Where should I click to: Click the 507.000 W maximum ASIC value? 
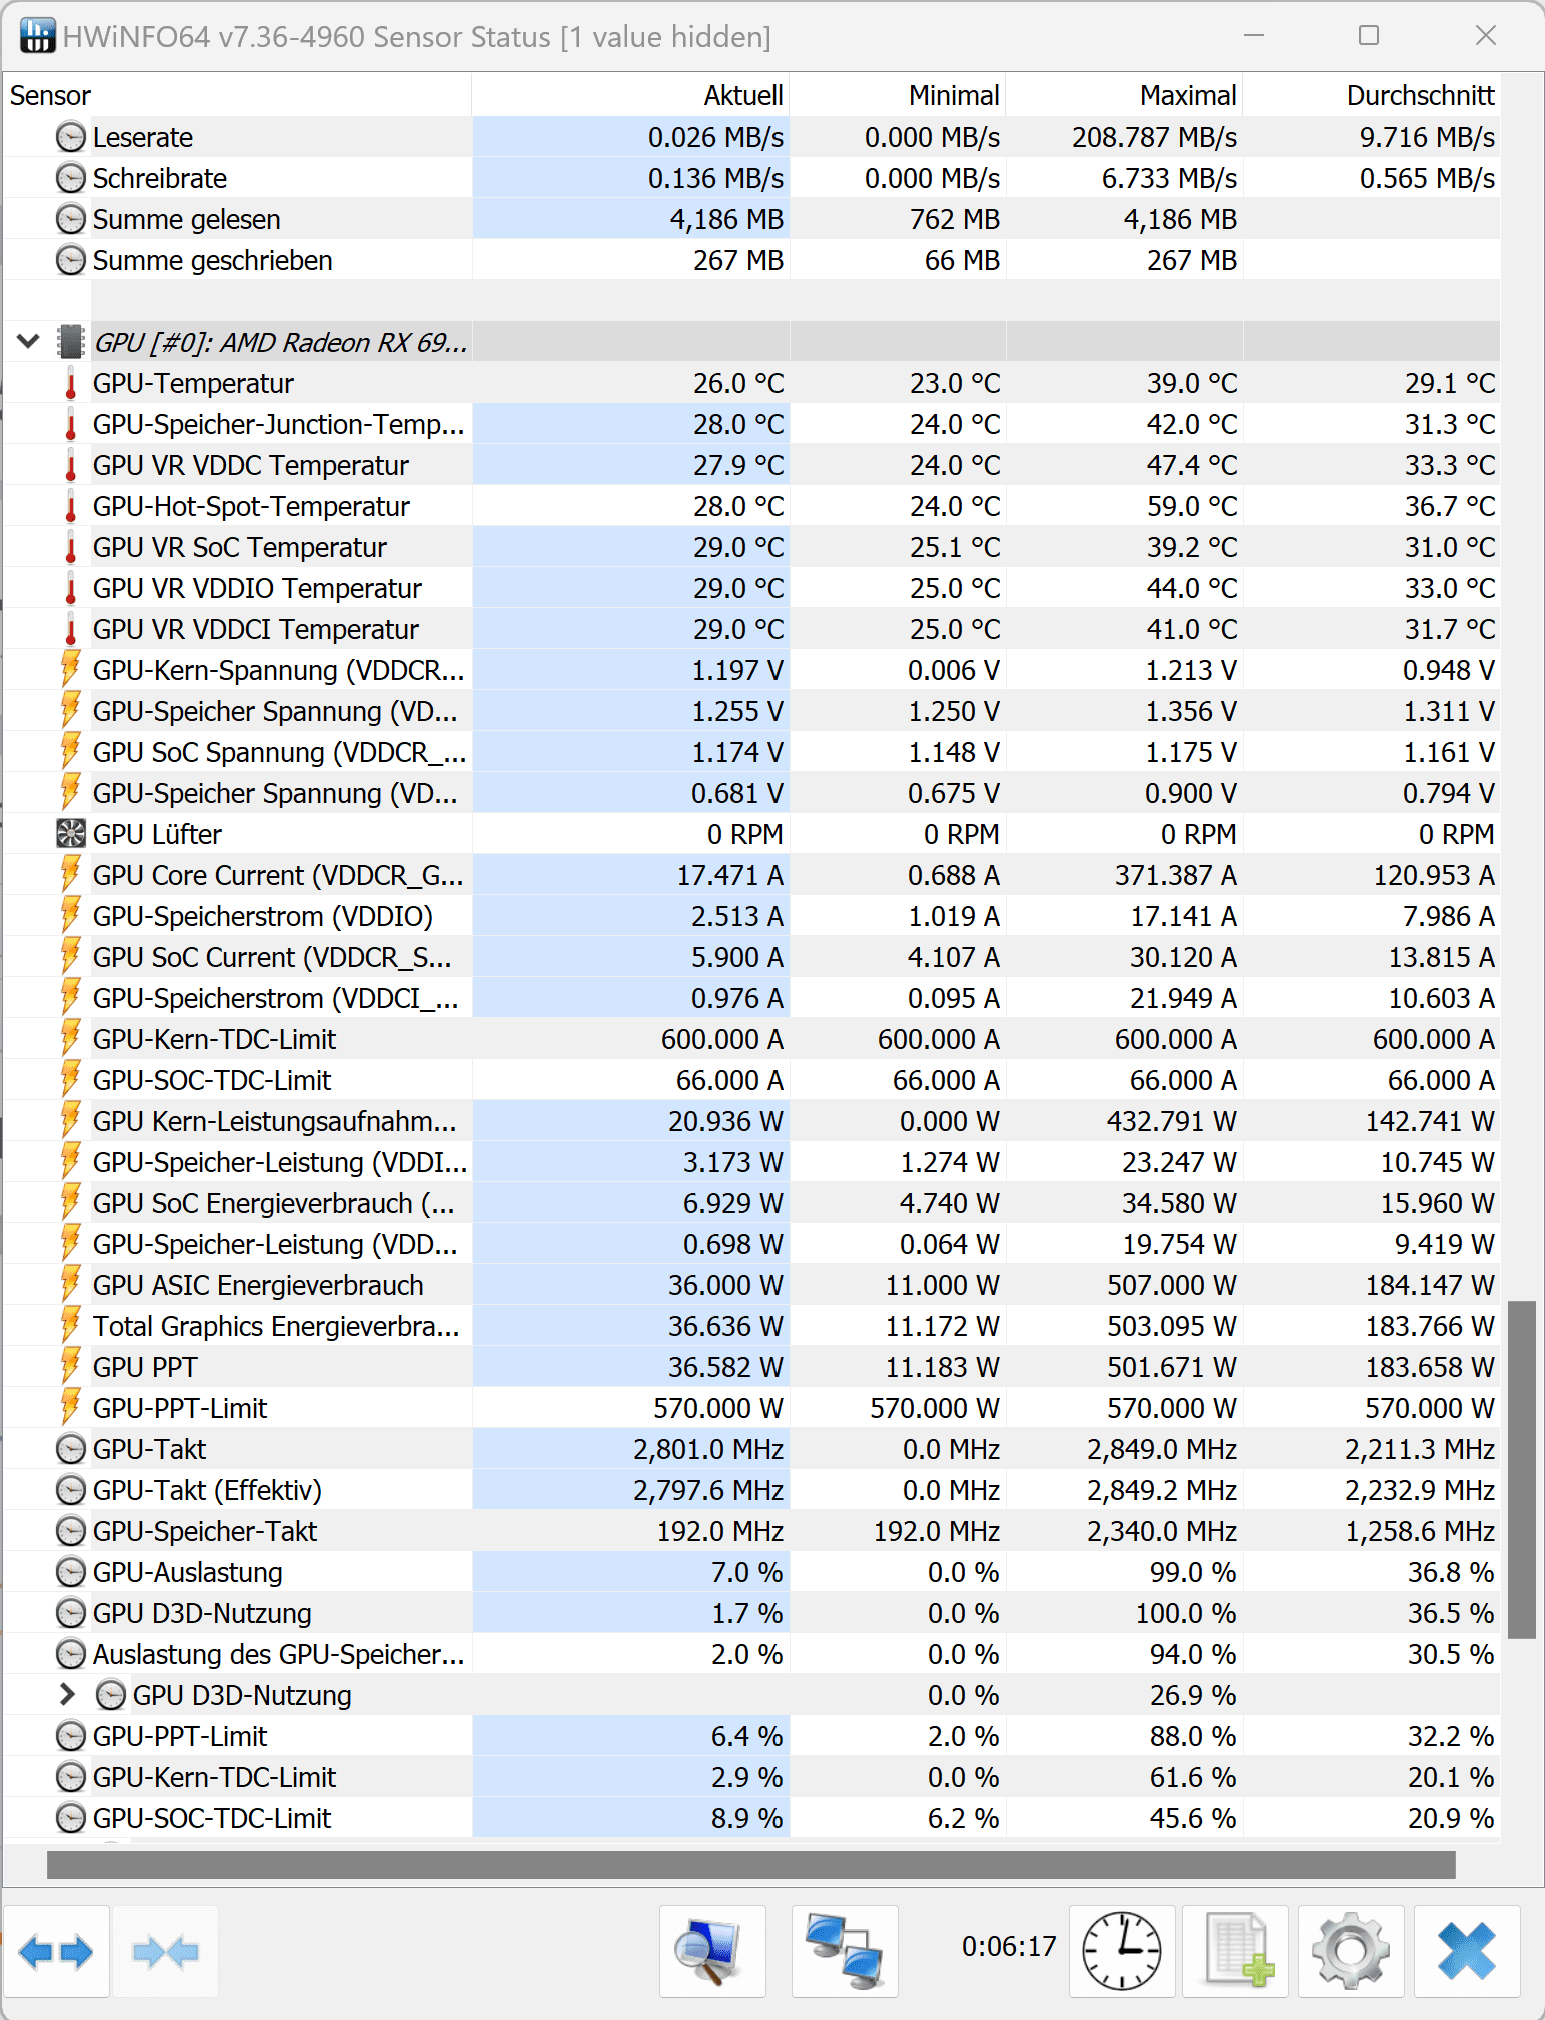(1171, 1285)
